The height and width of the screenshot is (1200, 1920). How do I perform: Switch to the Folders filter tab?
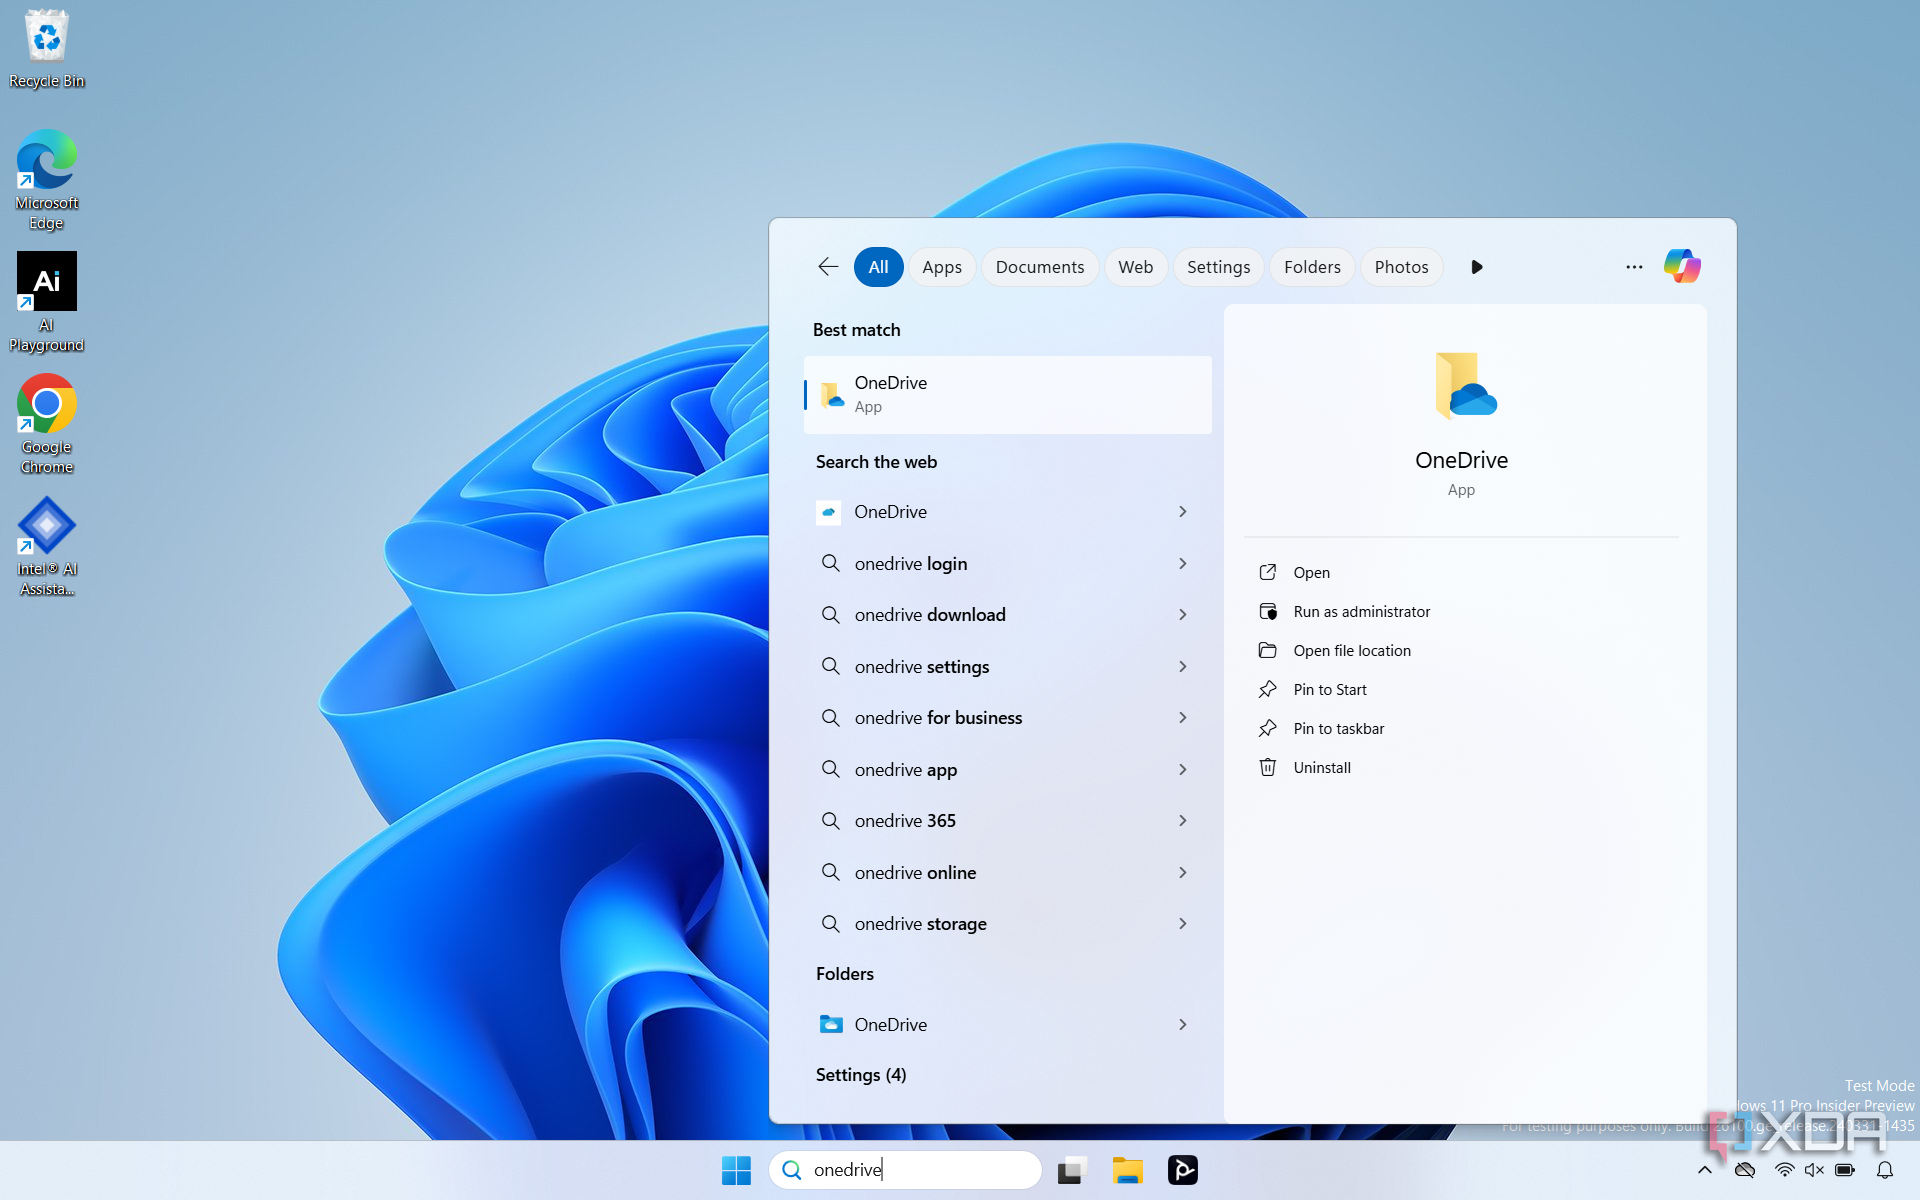[x=1312, y=267]
